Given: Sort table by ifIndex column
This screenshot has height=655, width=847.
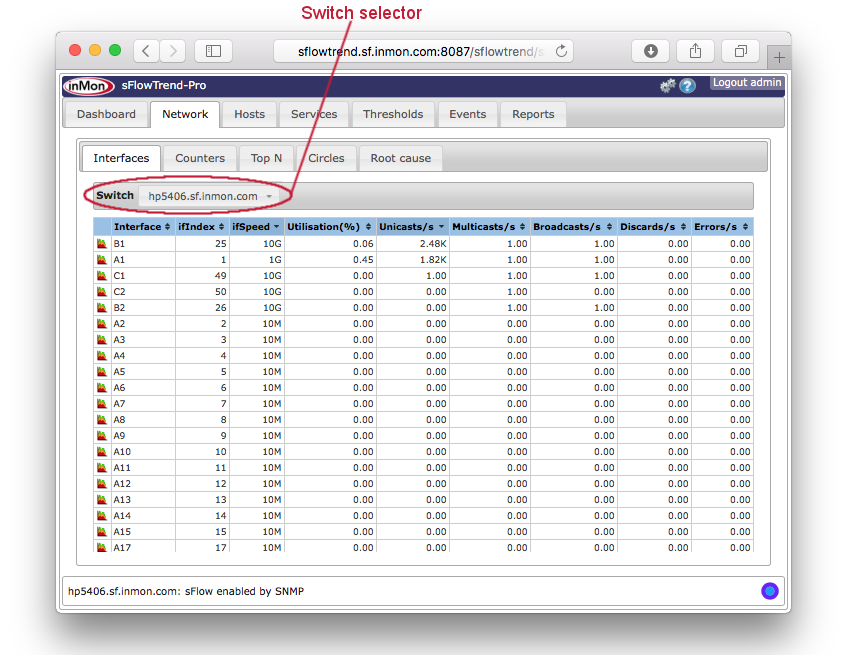Looking at the screenshot, I should tap(201, 227).
